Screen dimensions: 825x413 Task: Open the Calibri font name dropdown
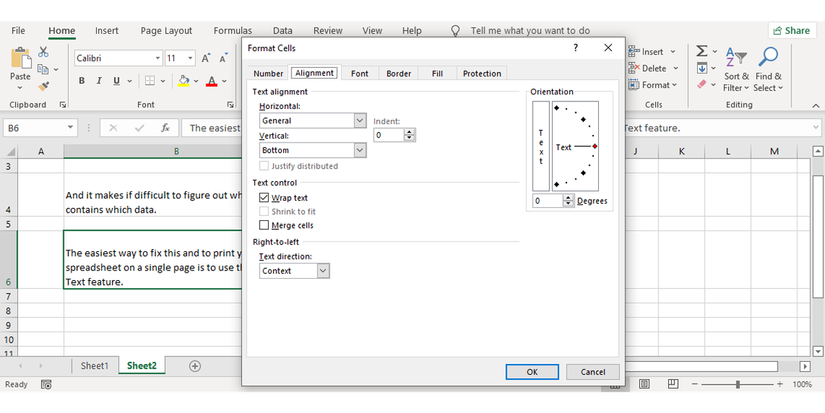158,58
